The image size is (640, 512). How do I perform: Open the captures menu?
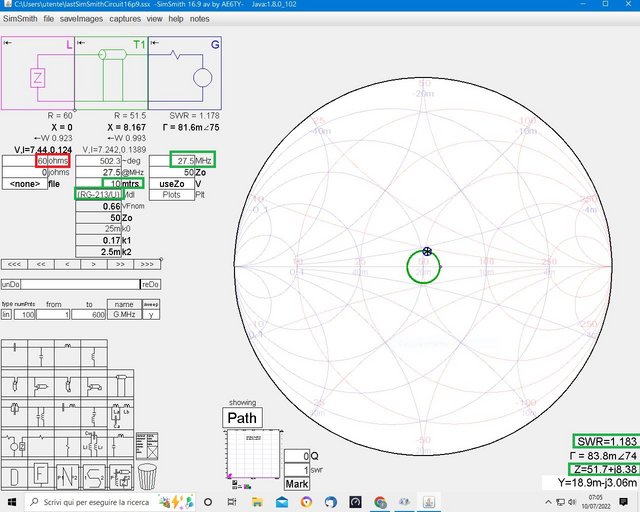coord(125,19)
